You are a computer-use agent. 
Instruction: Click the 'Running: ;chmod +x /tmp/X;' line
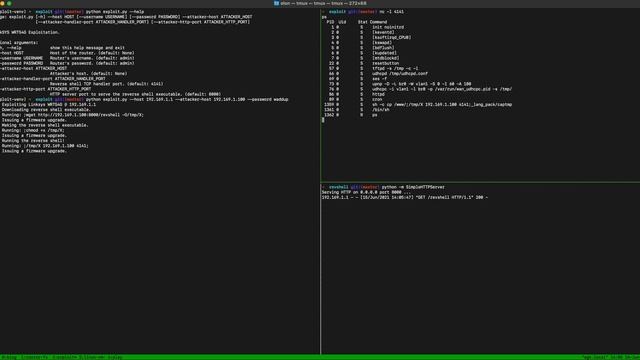33,131
